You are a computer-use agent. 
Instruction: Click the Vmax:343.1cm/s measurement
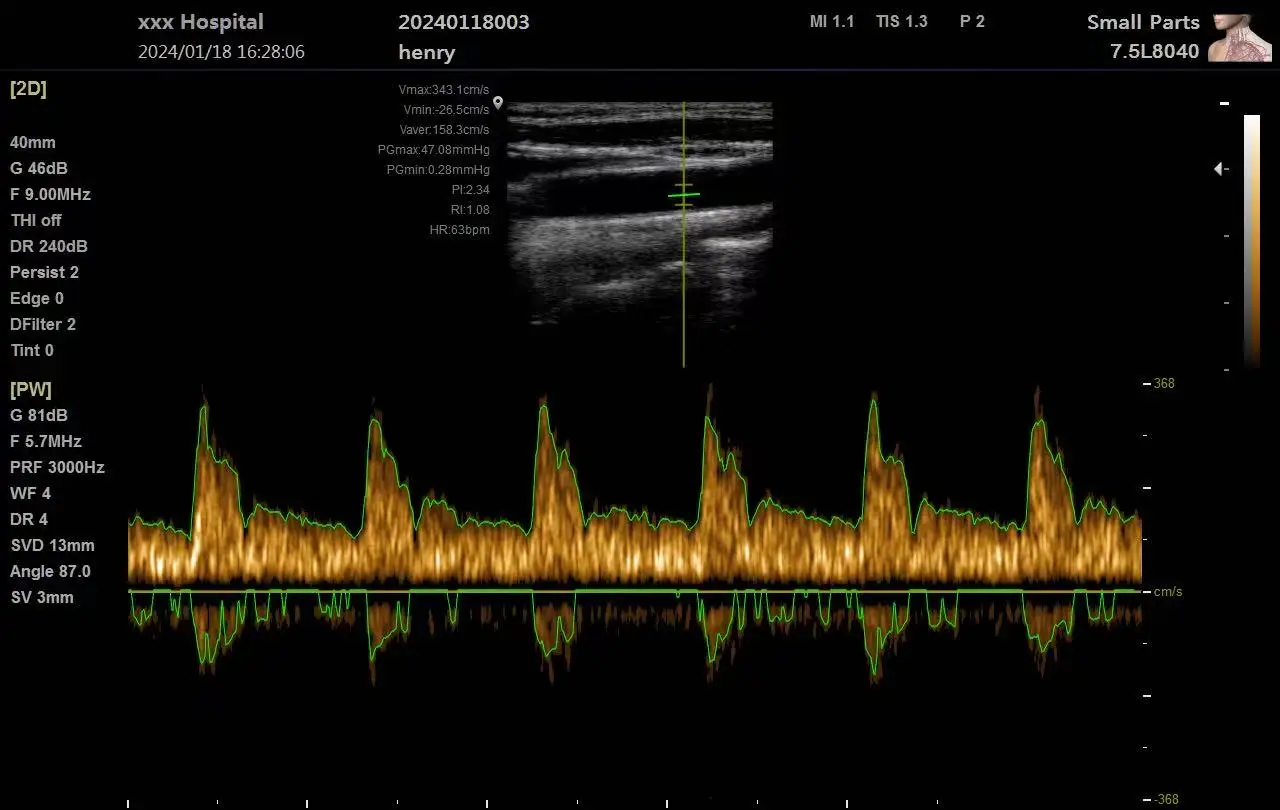(x=444, y=90)
